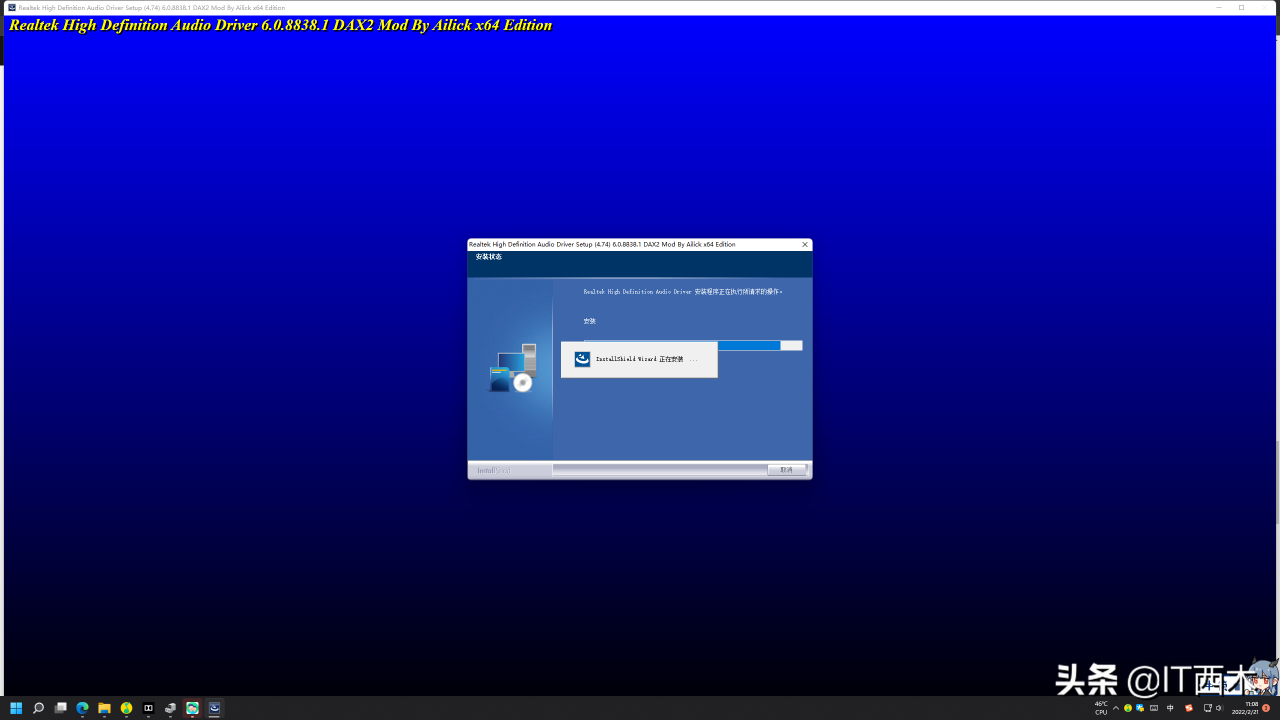Click the computer and disc setup graphic

tap(513, 368)
